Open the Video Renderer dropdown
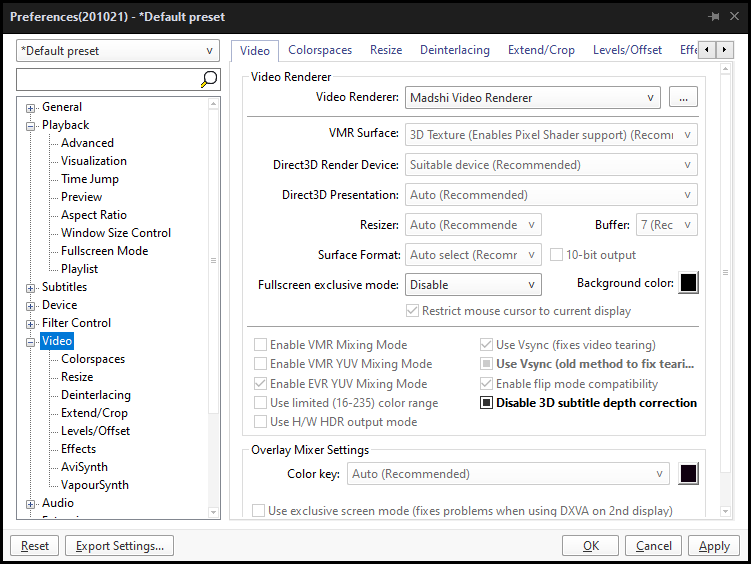 tap(533, 98)
